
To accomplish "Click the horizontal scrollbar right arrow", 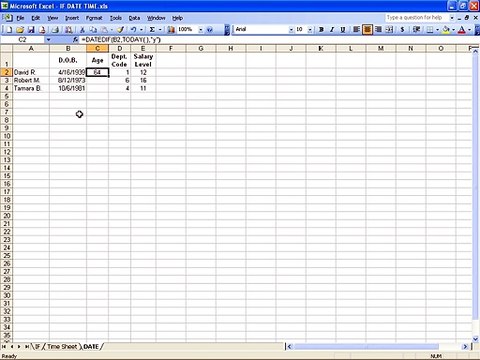I will point(465,347).
